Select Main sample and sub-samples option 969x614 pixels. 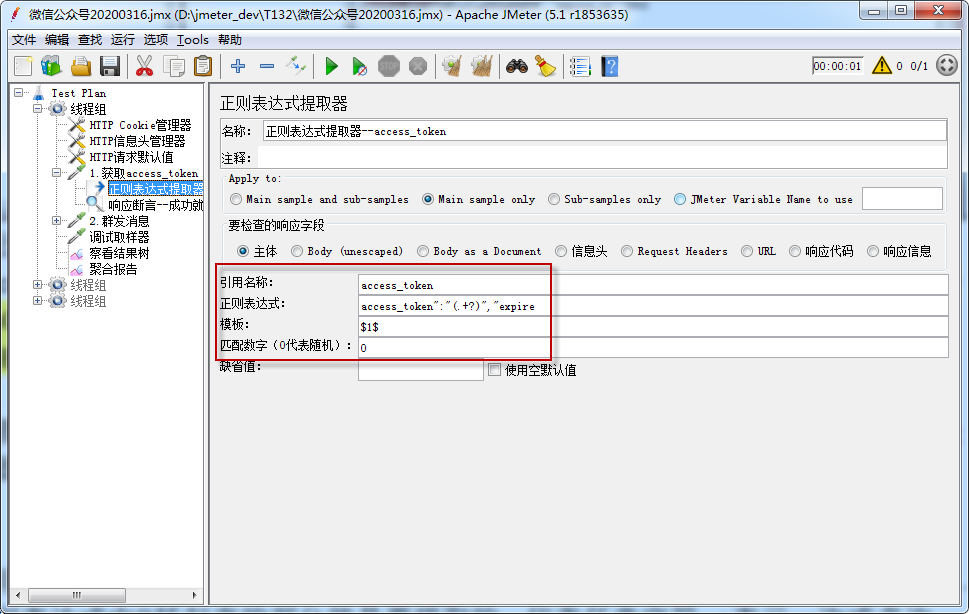click(x=236, y=200)
